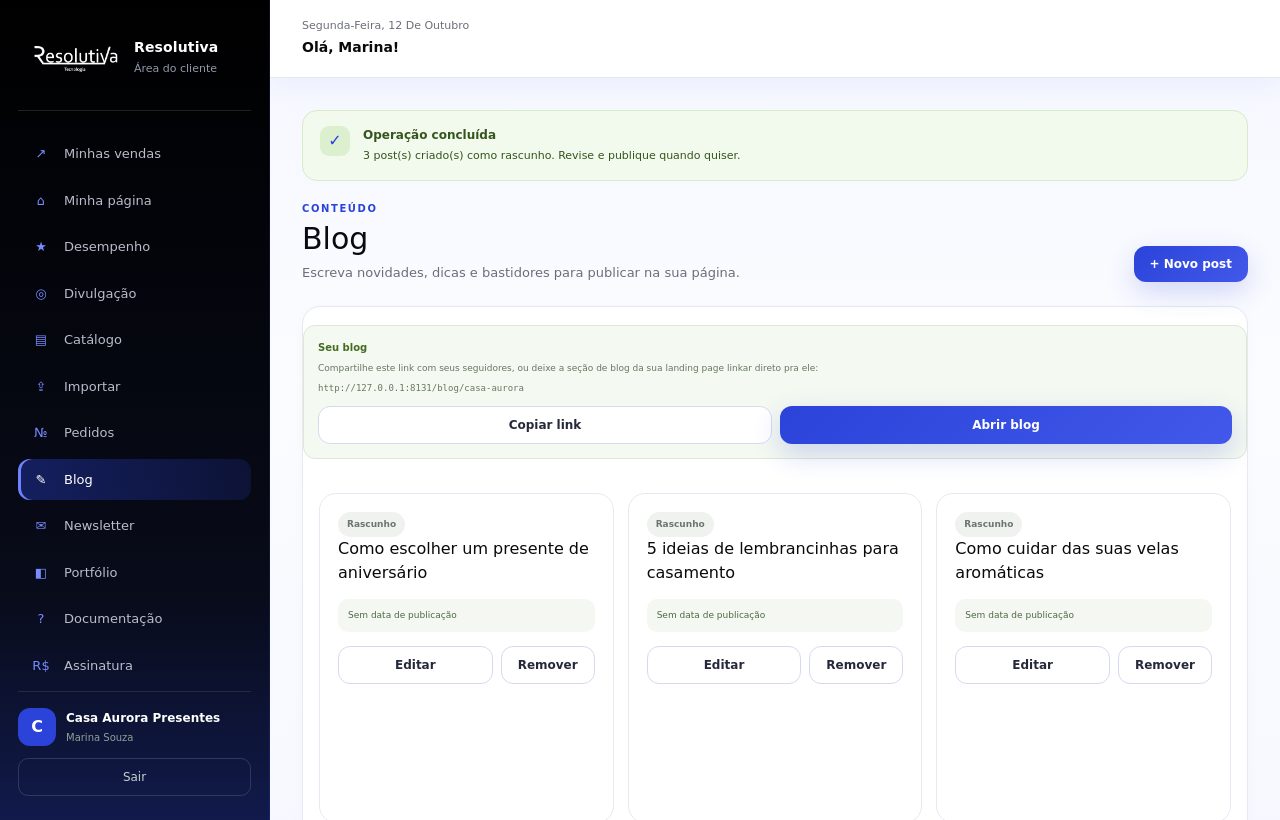Open Minhas vendas section

(134, 154)
